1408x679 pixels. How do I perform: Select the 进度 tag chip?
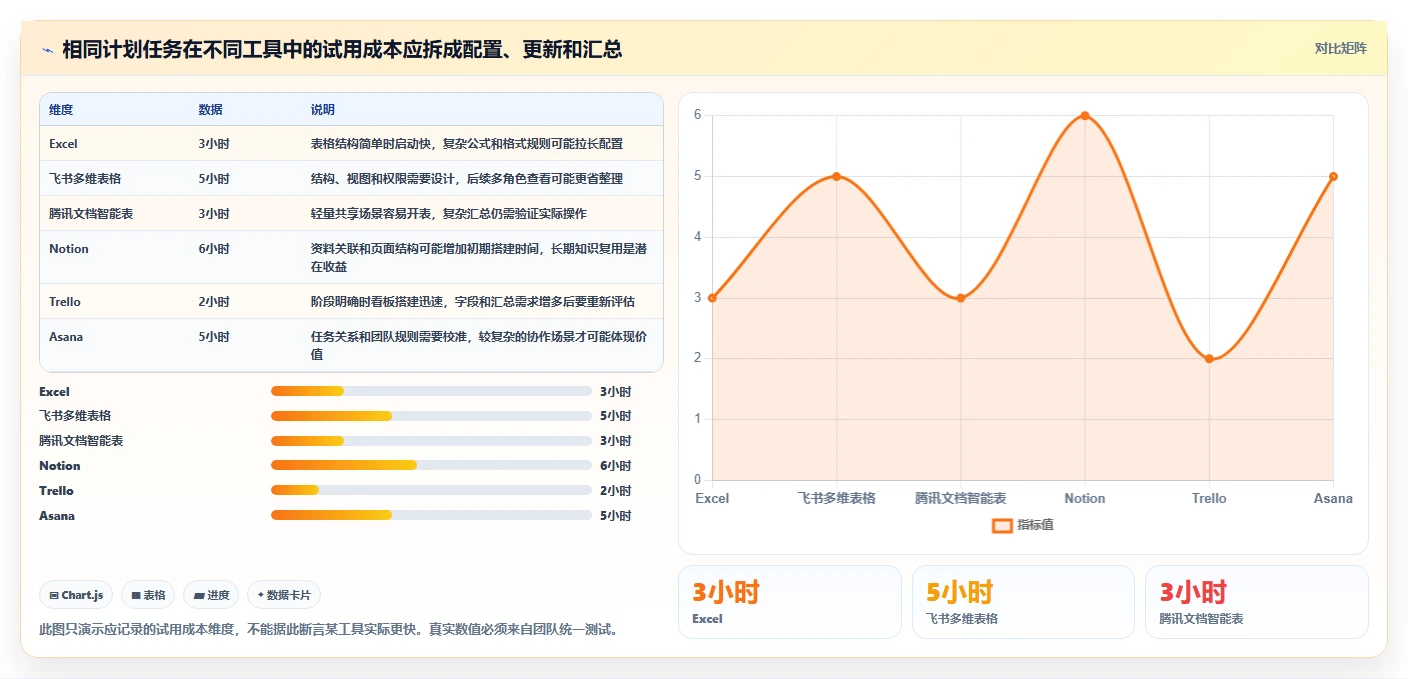click(x=211, y=595)
